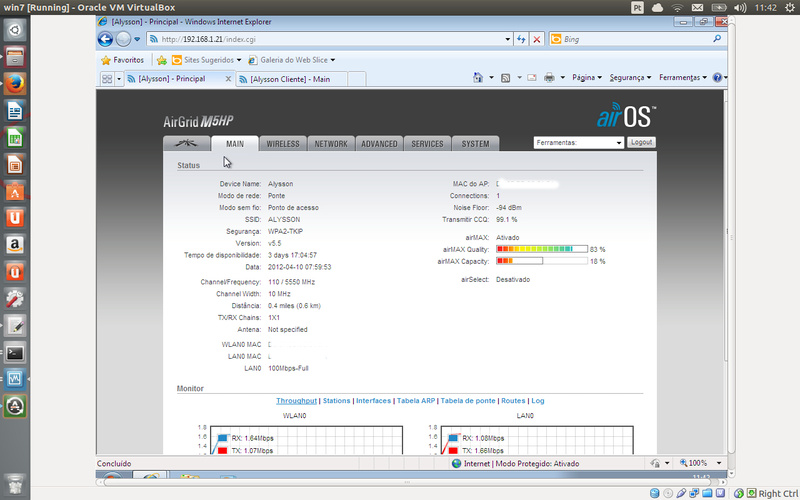Open the Throughput monitor link
This screenshot has height=500, width=800.
[296, 401]
